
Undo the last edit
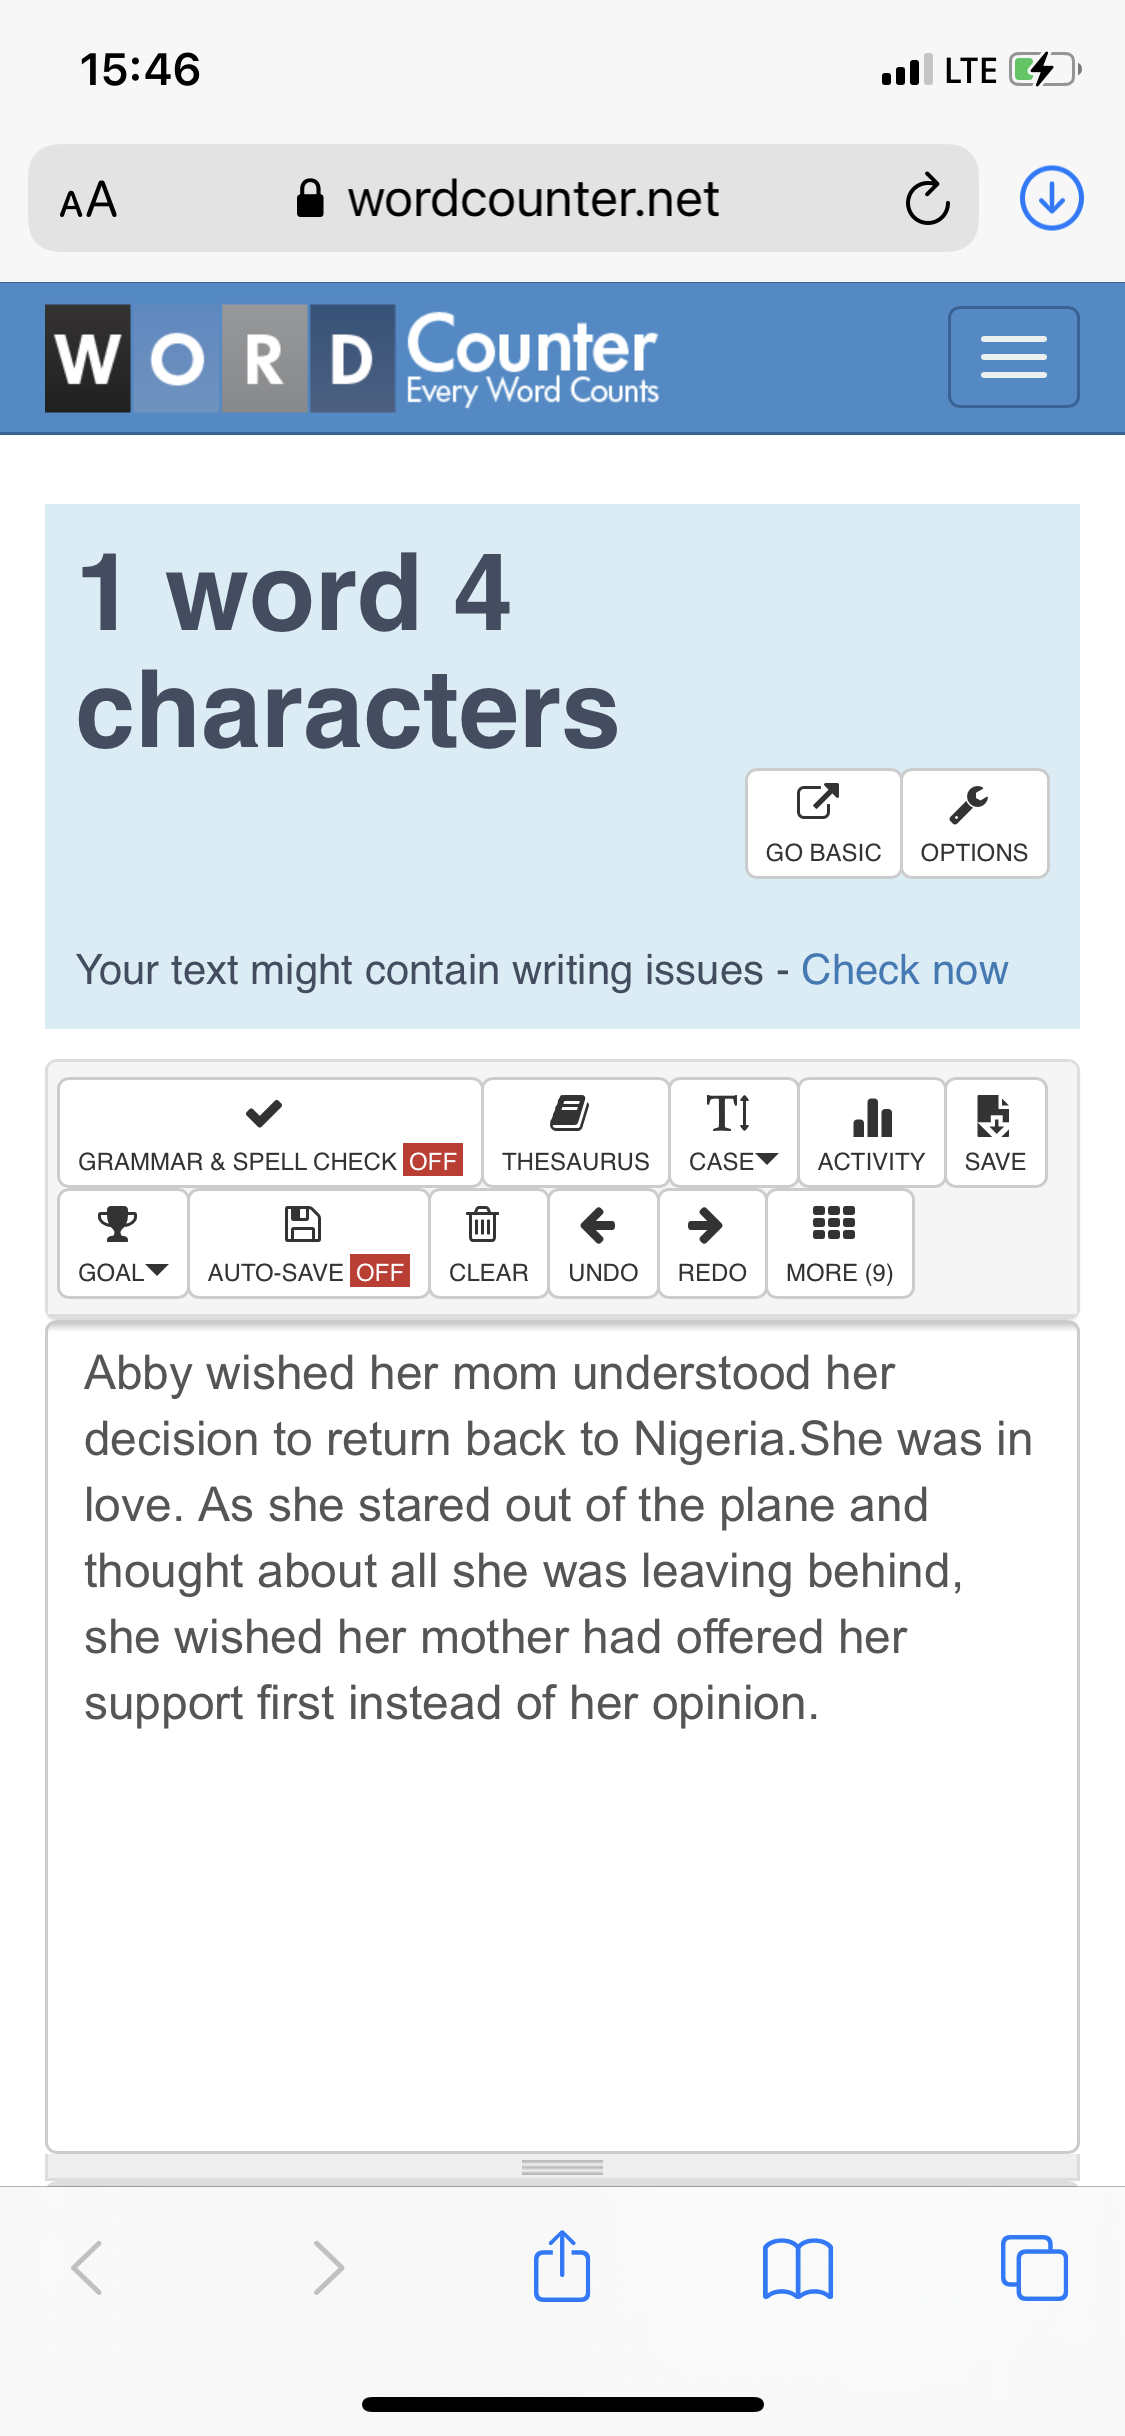[603, 1244]
